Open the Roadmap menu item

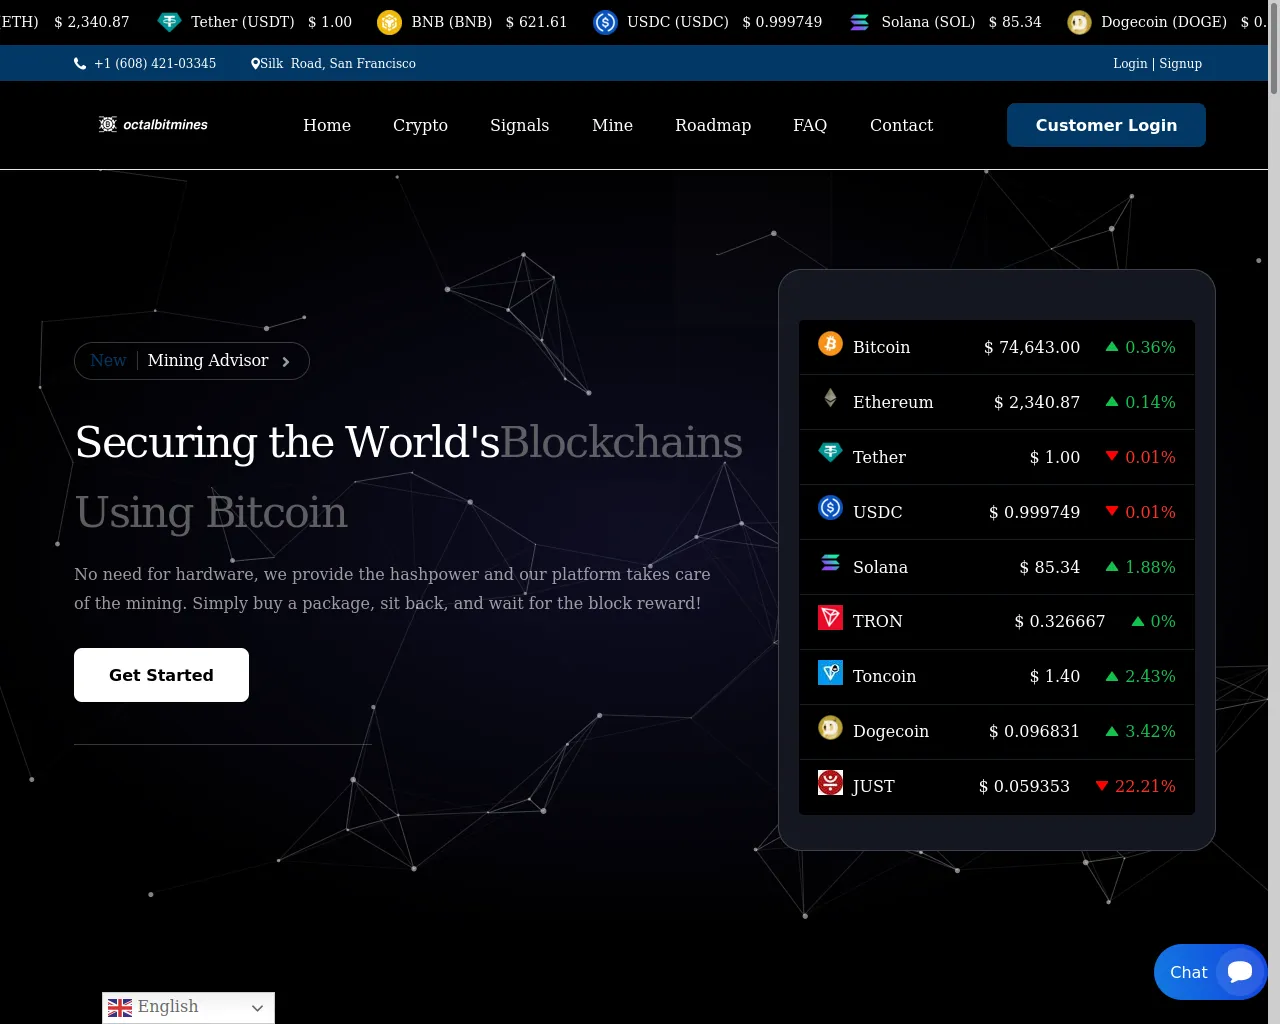(713, 125)
